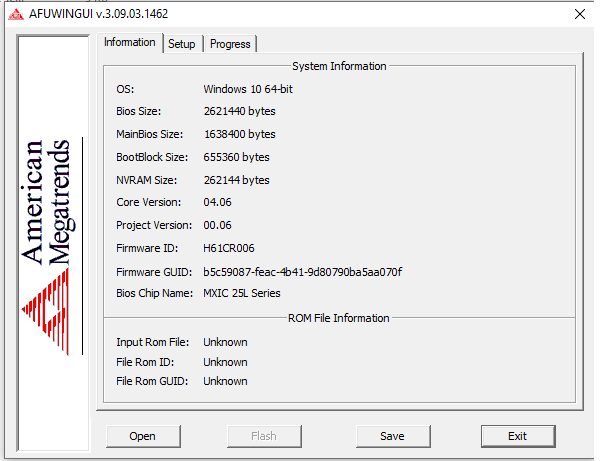Switch to the Setup tab

pyautogui.click(x=182, y=44)
